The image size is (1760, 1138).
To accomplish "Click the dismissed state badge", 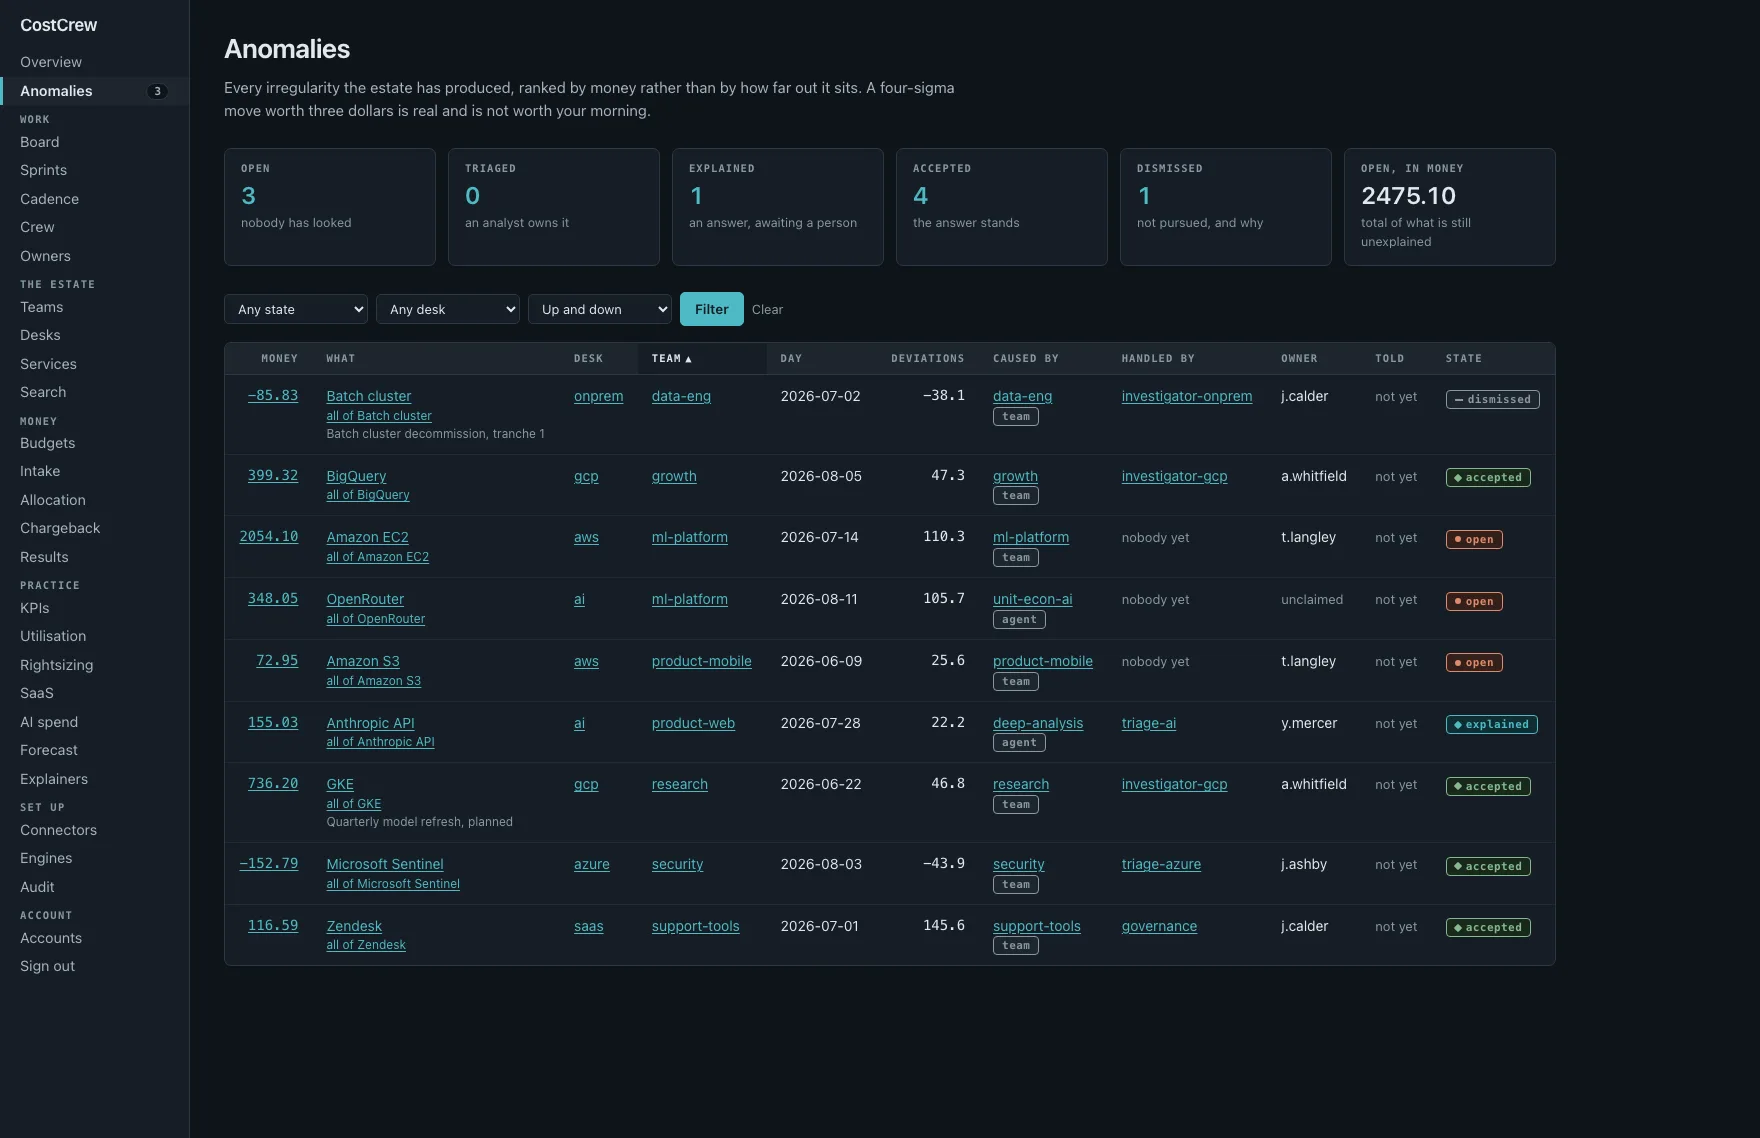I will pos(1492,399).
